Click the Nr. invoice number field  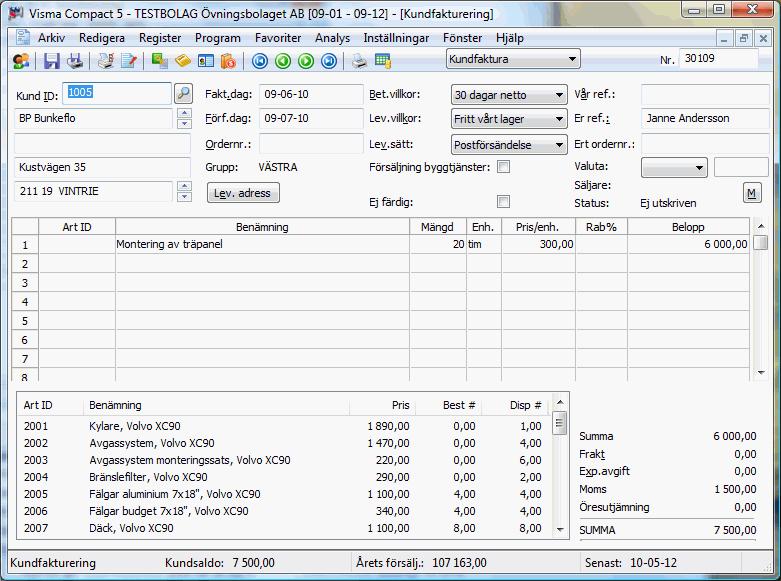tap(719, 59)
